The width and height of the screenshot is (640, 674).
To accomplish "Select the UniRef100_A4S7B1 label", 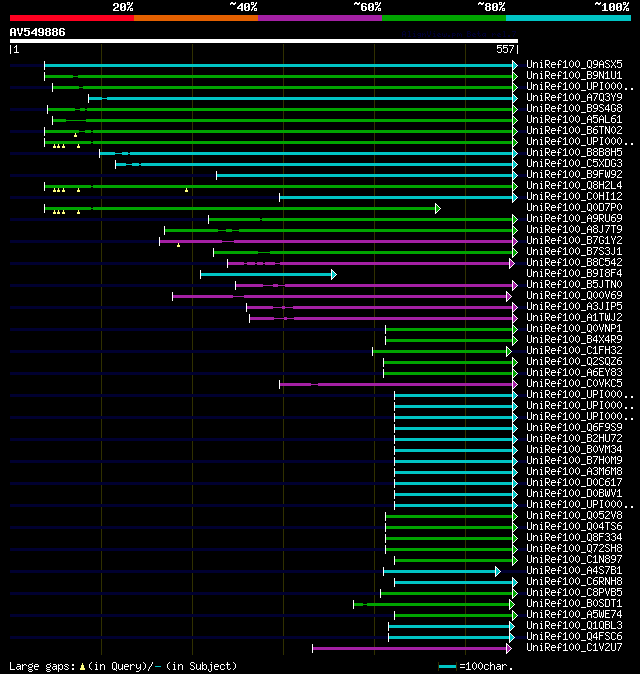I will click(x=574, y=571).
